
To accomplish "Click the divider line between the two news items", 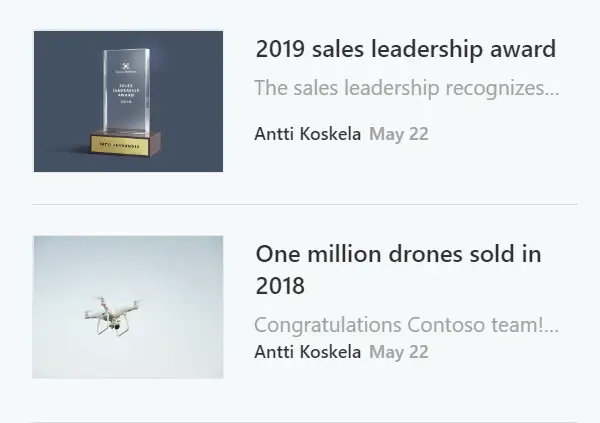I will (x=305, y=204).
